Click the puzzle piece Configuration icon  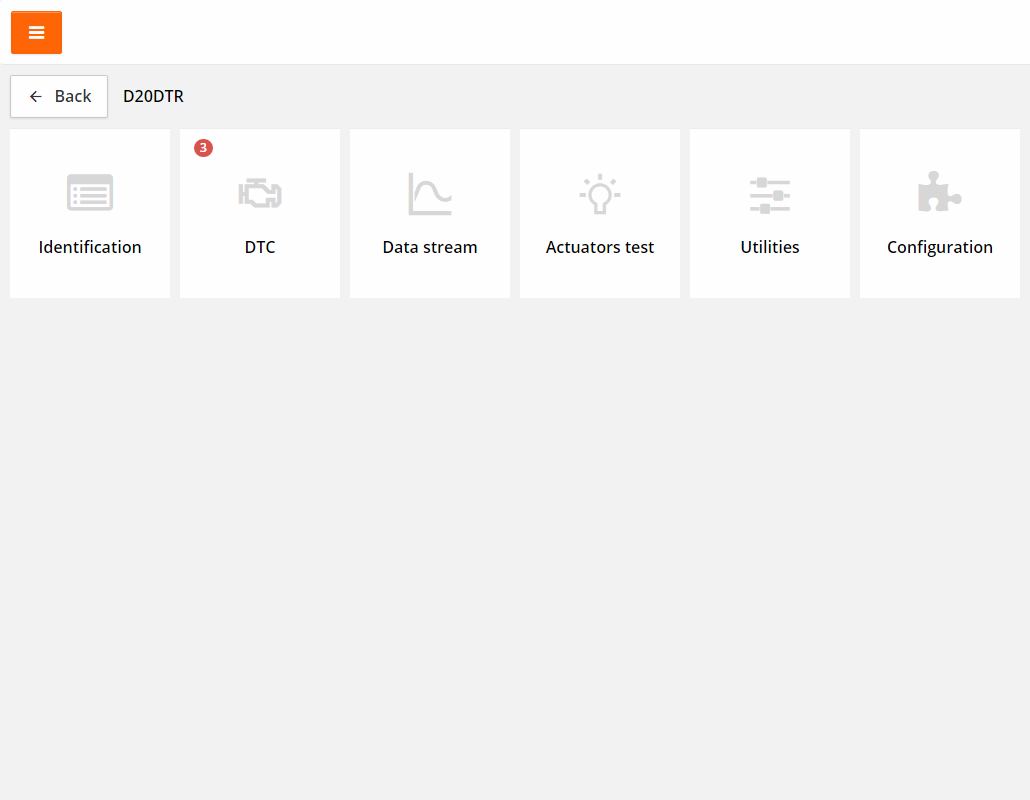tap(939, 192)
